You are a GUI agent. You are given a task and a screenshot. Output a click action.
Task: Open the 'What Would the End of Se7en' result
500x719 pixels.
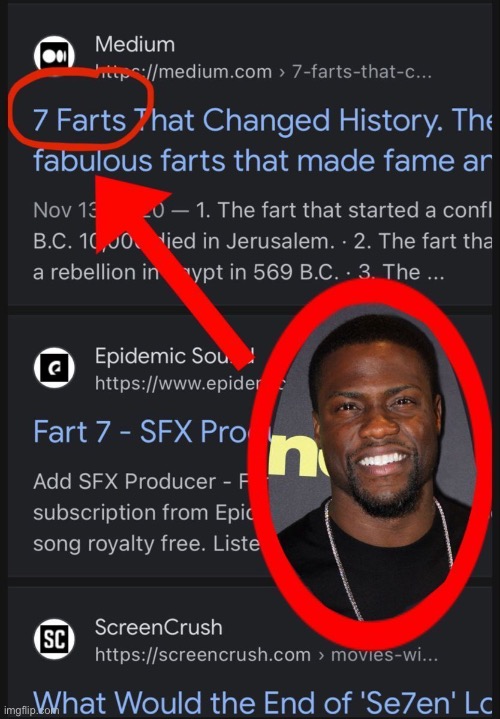[262, 702]
